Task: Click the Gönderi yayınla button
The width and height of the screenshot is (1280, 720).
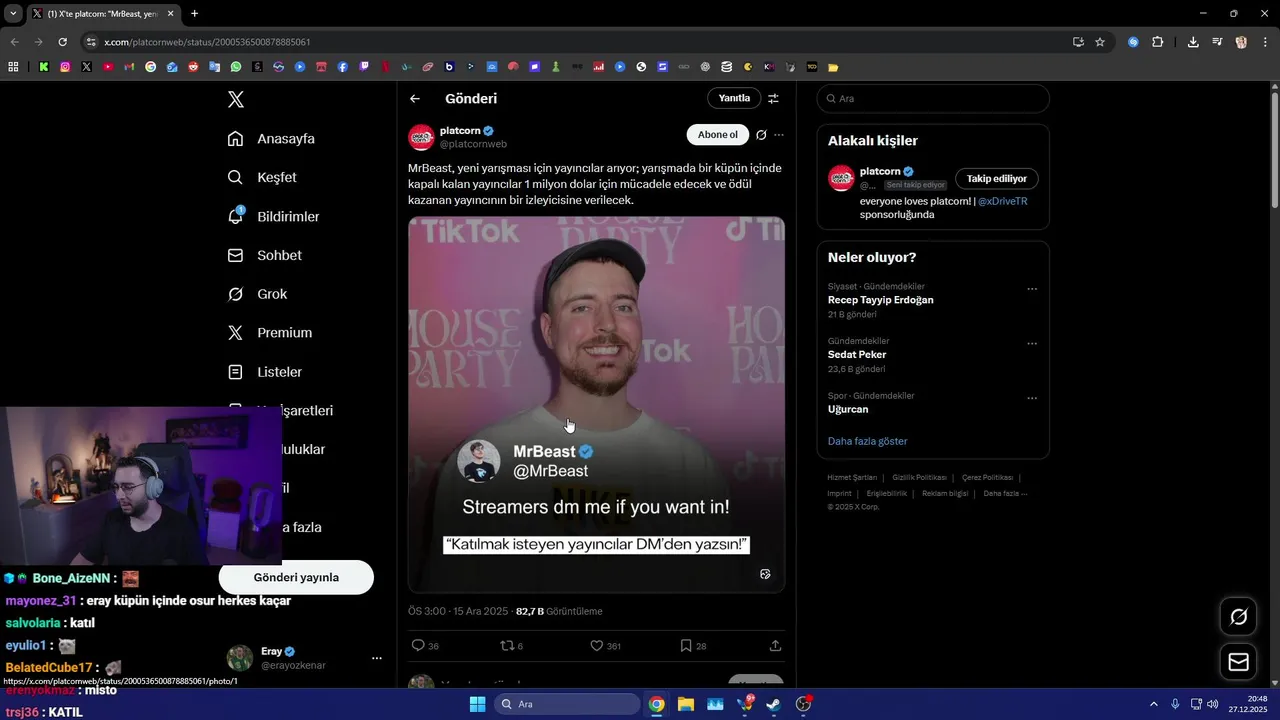Action: pyautogui.click(x=296, y=577)
